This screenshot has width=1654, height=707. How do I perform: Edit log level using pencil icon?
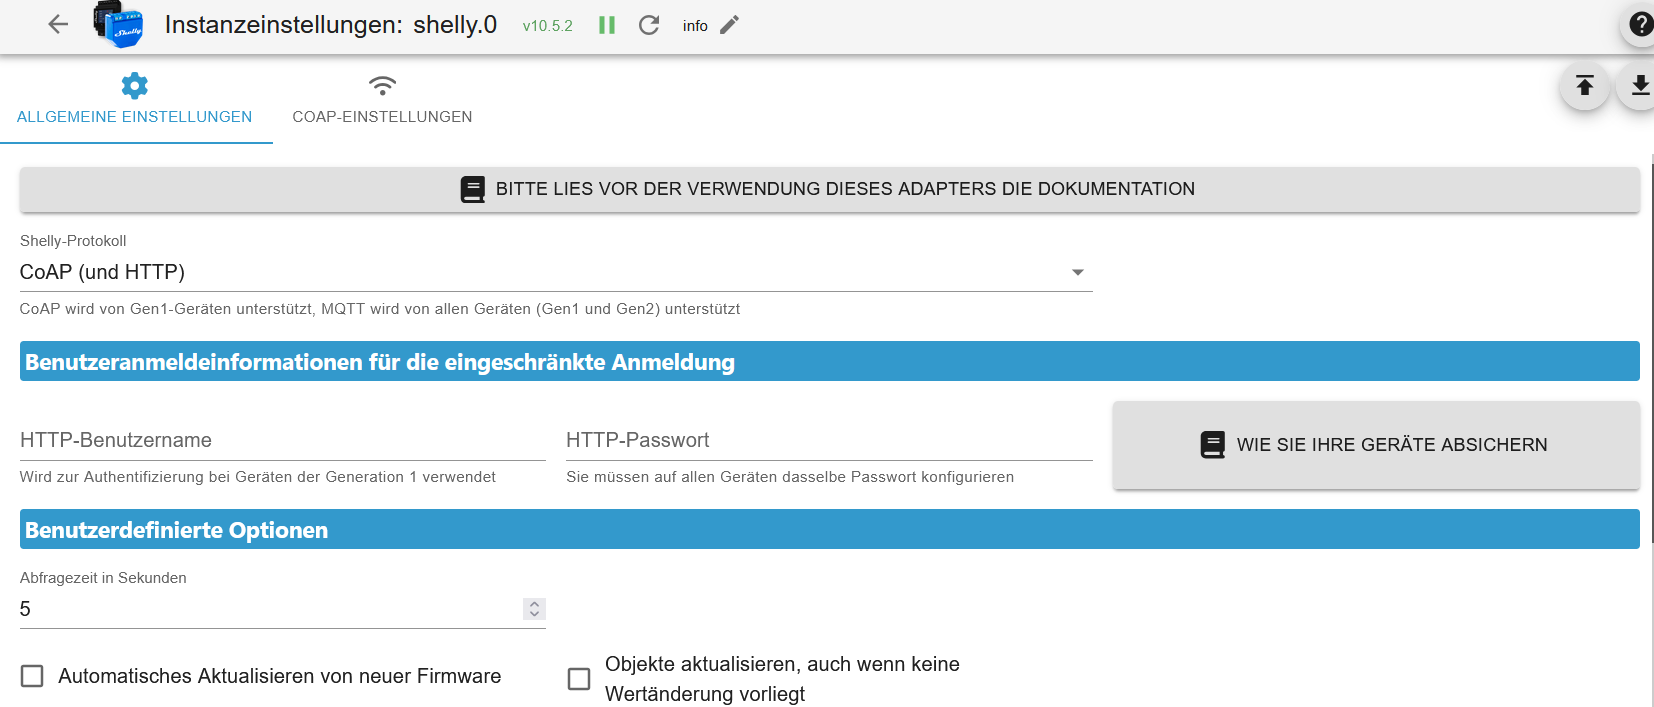tap(730, 25)
